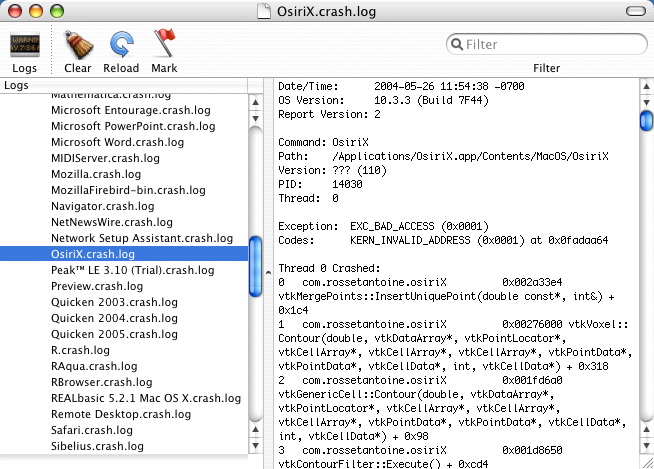Click the KERN_INVALID_ADDRESS codes line
Viewport: 654px width, 469px height.
click(x=443, y=240)
